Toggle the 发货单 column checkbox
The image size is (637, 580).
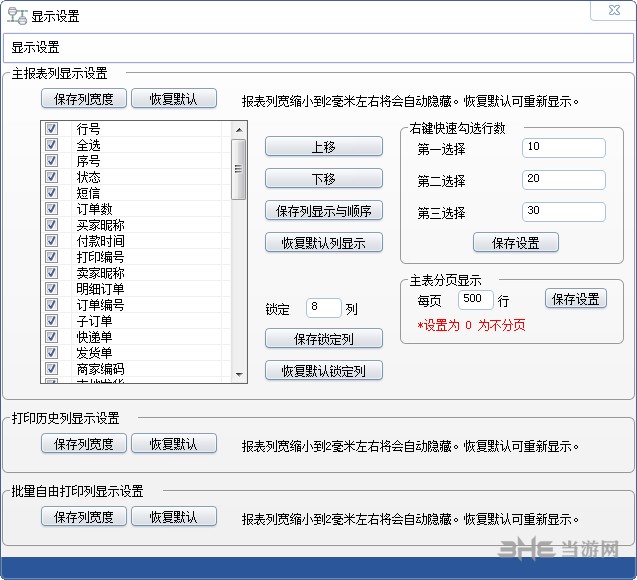point(52,353)
